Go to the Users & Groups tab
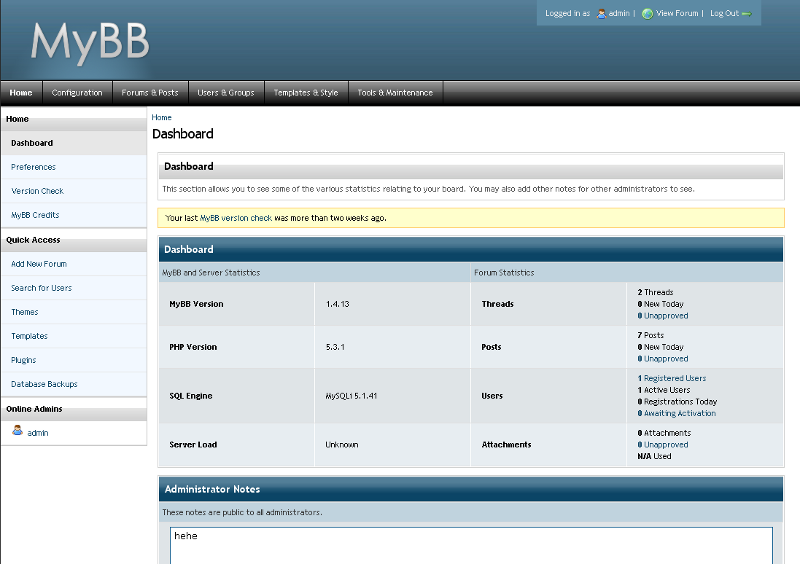The width and height of the screenshot is (800, 564). (x=226, y=93)
